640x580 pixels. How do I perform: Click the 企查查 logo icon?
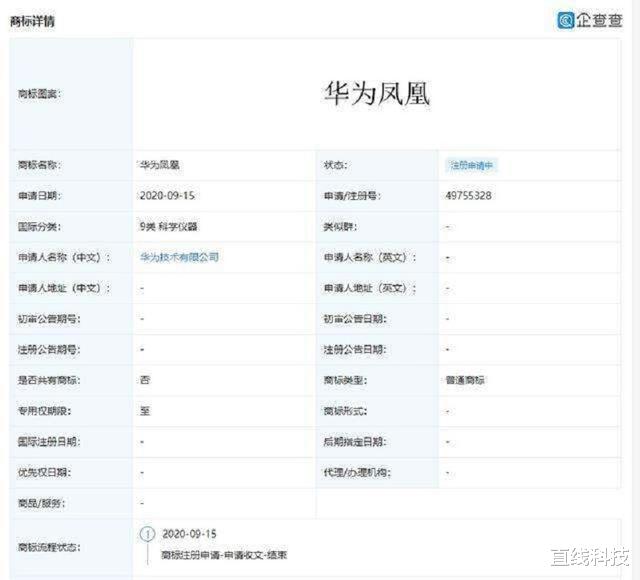[x=566, y=20]
